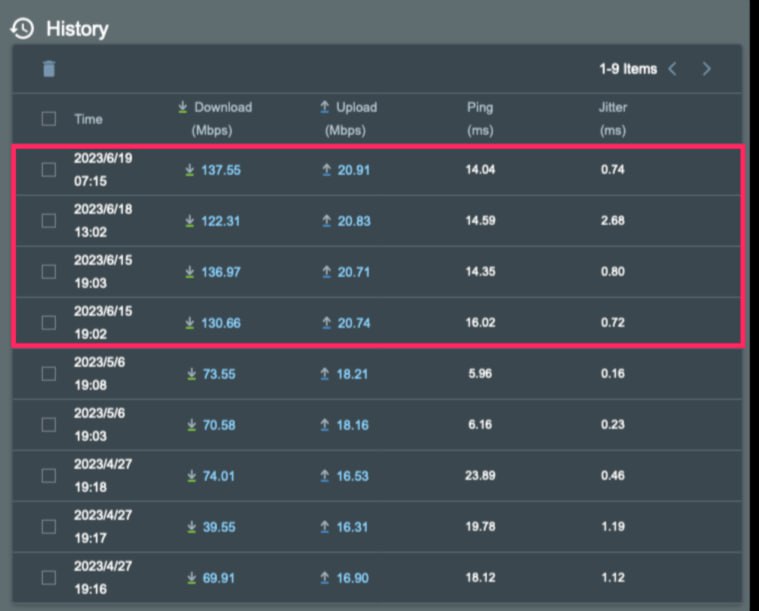The width and height of the screenshot is (759, 611).
Task: Click the 0.16 jitter value
Action: 613,374
